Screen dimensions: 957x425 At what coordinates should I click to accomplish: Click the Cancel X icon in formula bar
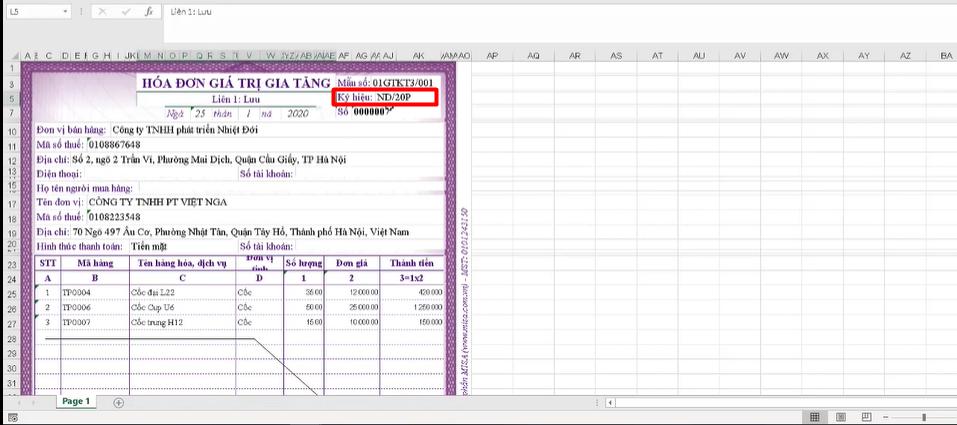point(102,12)
